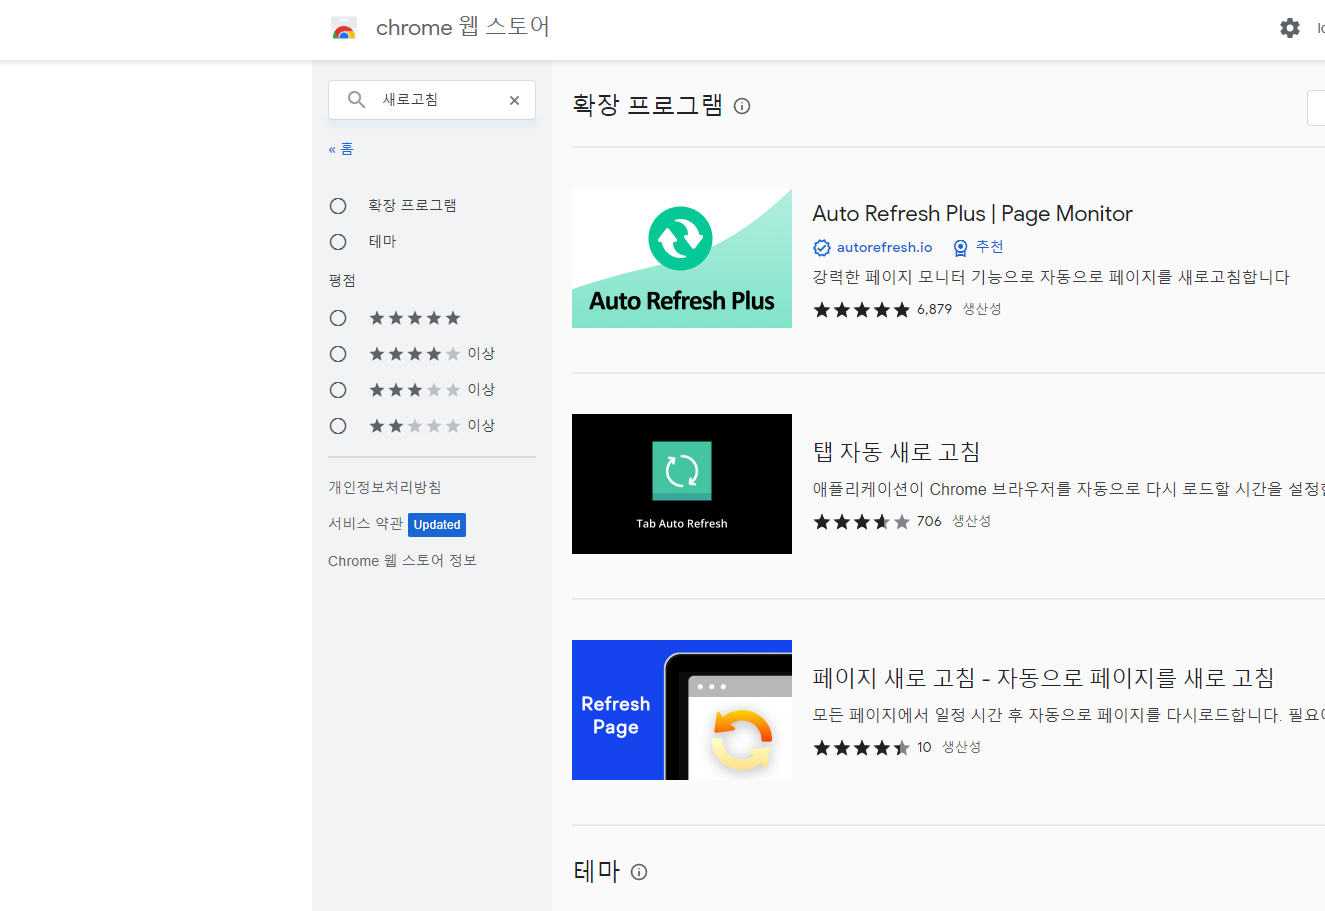The width and height of the screenshot is (1325, 911).
Task: Click the 추천 featured badge icon
Action: [x=961, y=248]
